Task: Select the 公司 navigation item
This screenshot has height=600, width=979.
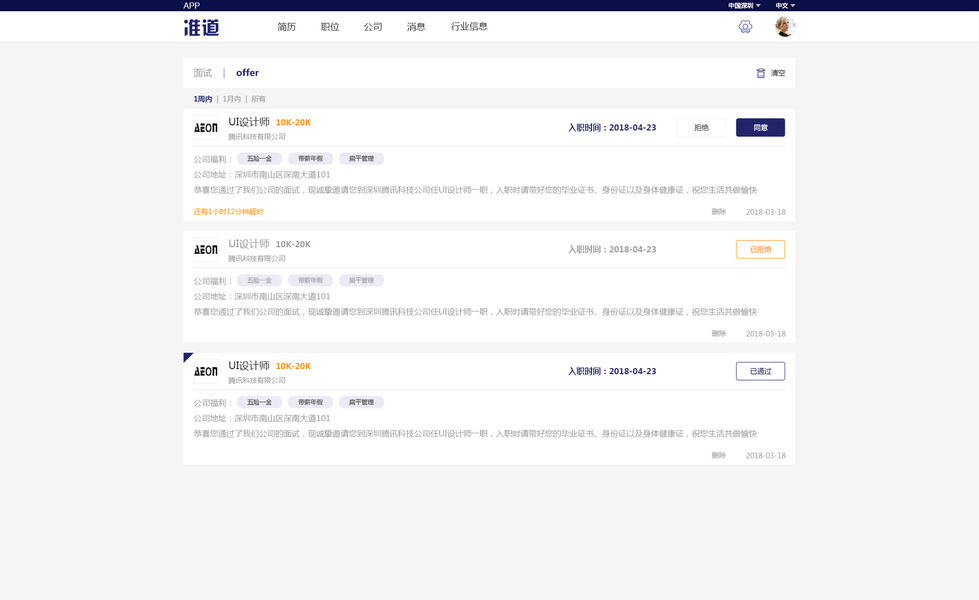Action: point(373,27)
